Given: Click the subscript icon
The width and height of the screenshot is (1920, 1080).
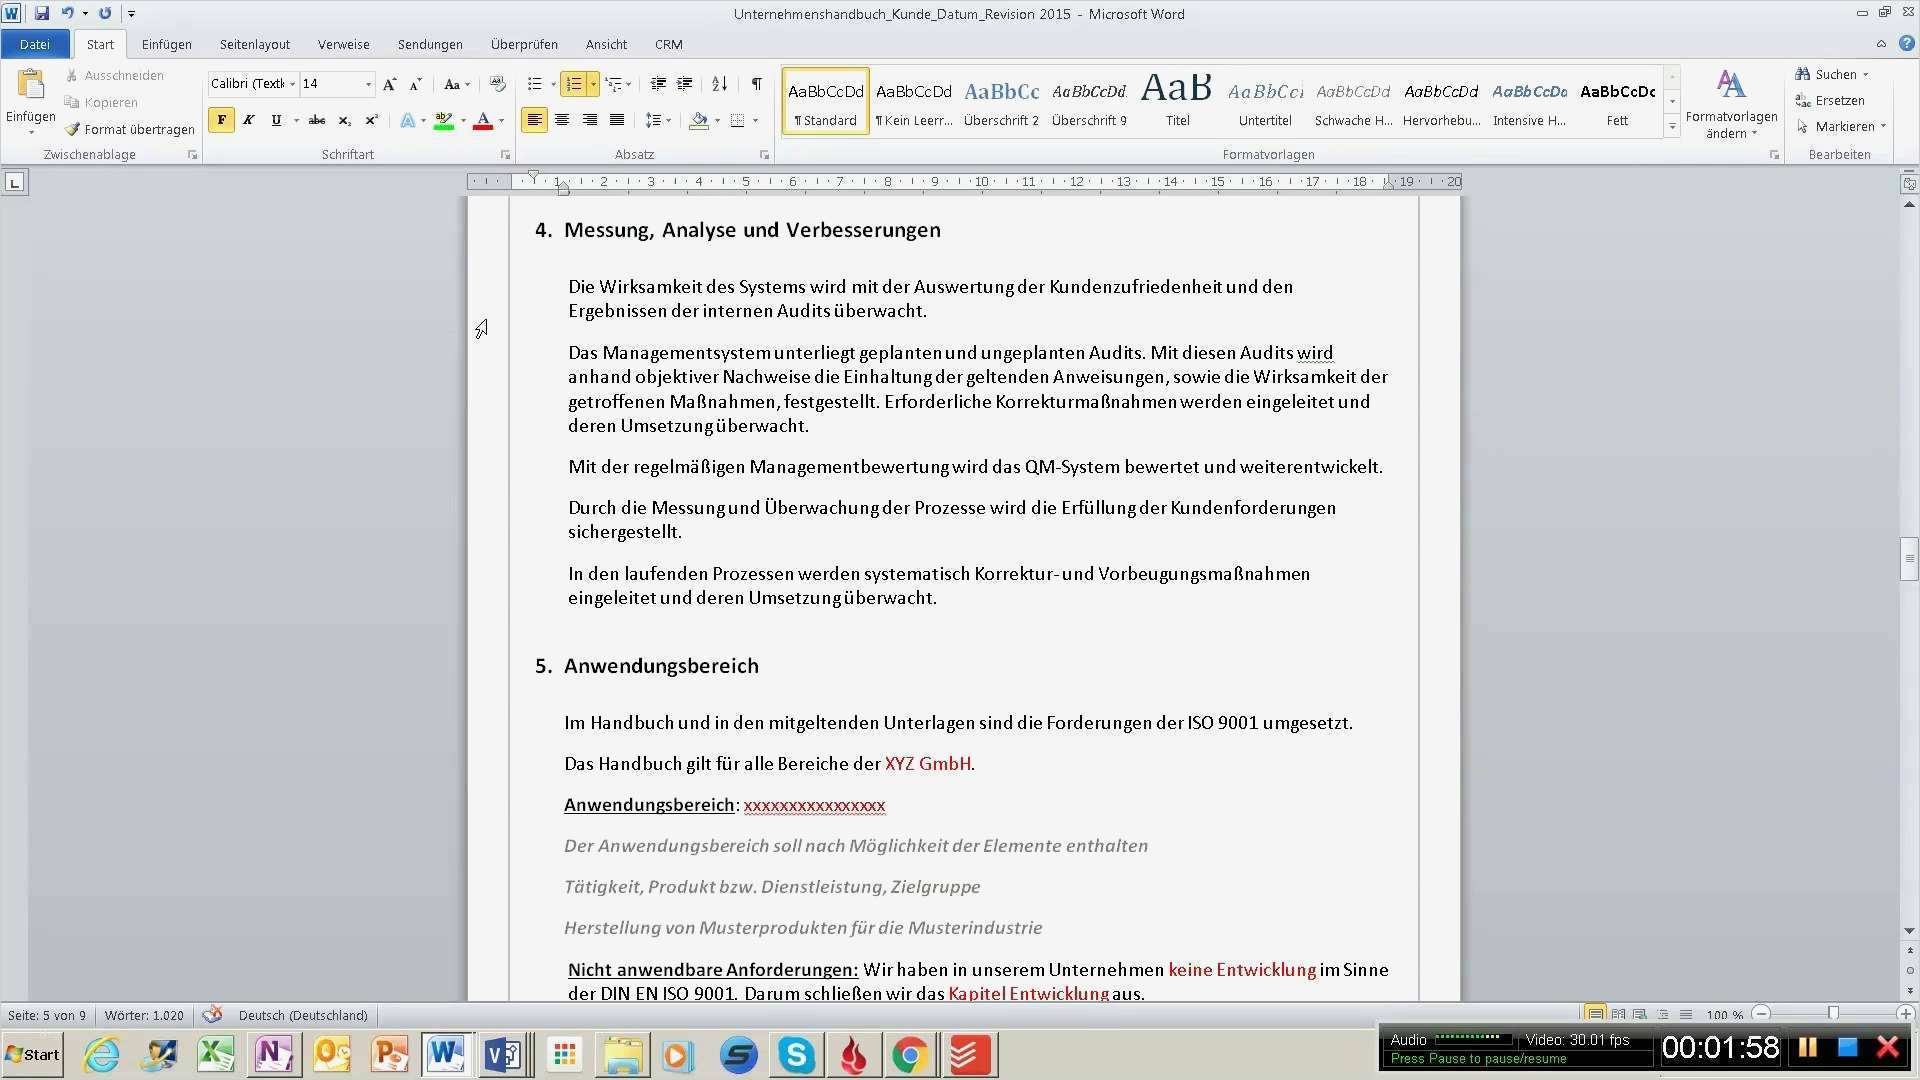Looking at the screenshot, I should (x=343, y=120).
